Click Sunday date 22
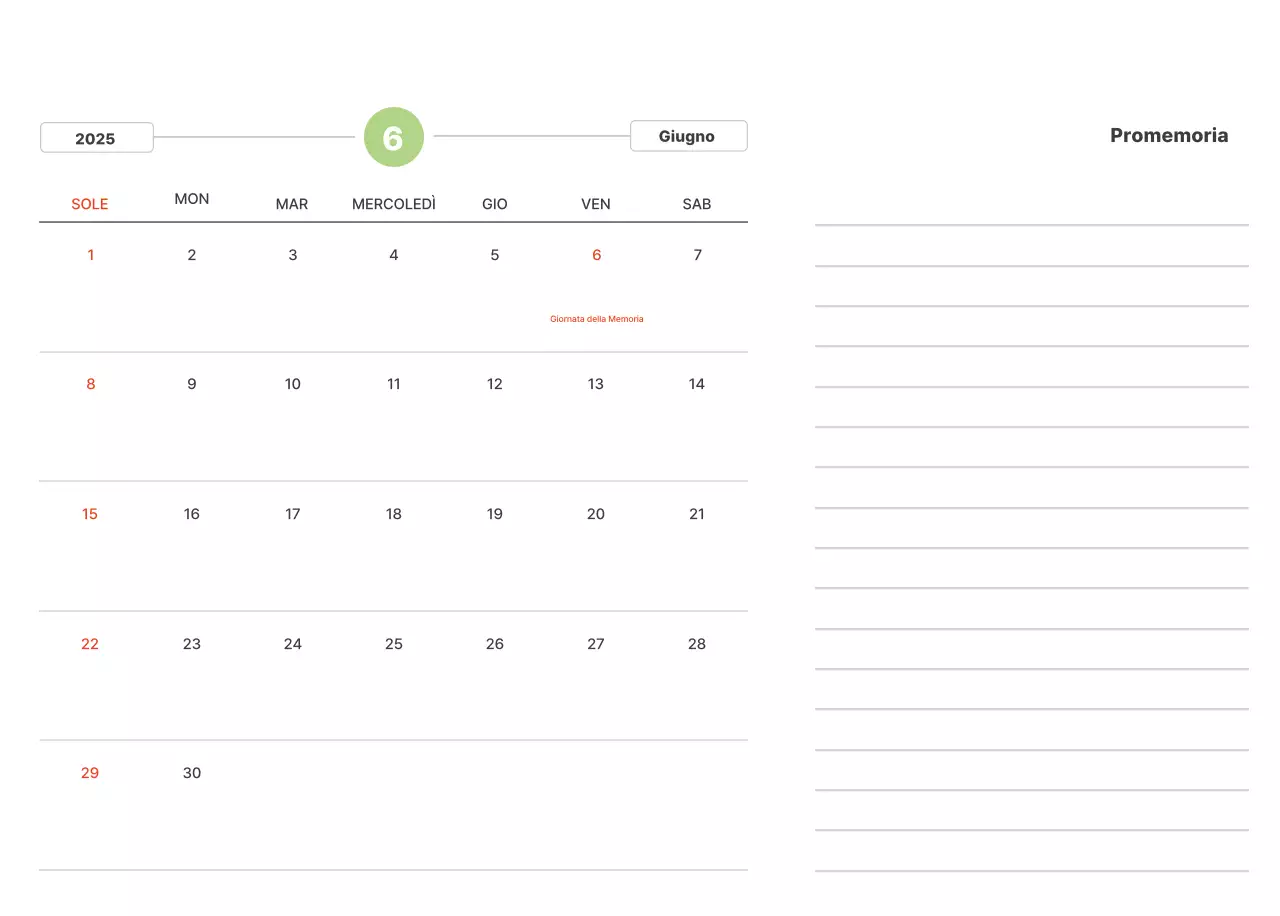Viewport: 1280px width, 916px height. click(x=90, y=644)
